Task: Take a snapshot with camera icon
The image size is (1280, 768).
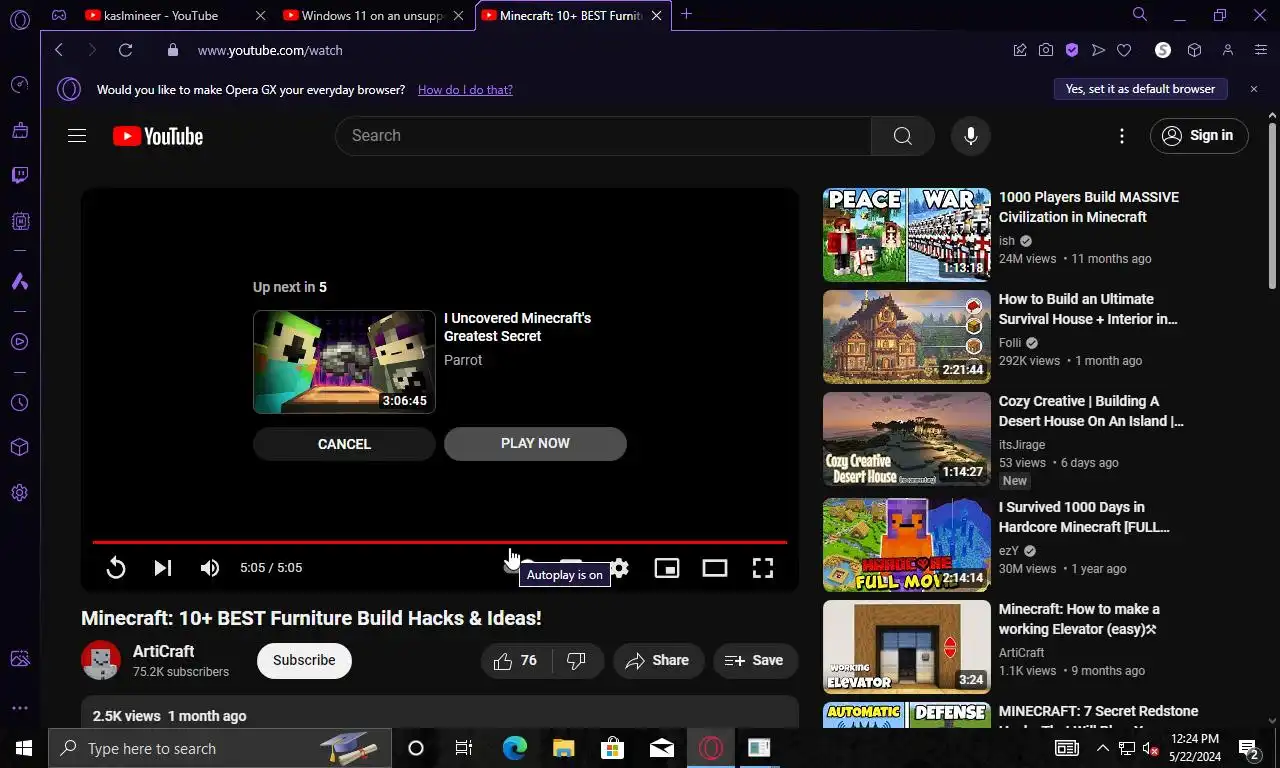Action: (x=1046, y=50)
